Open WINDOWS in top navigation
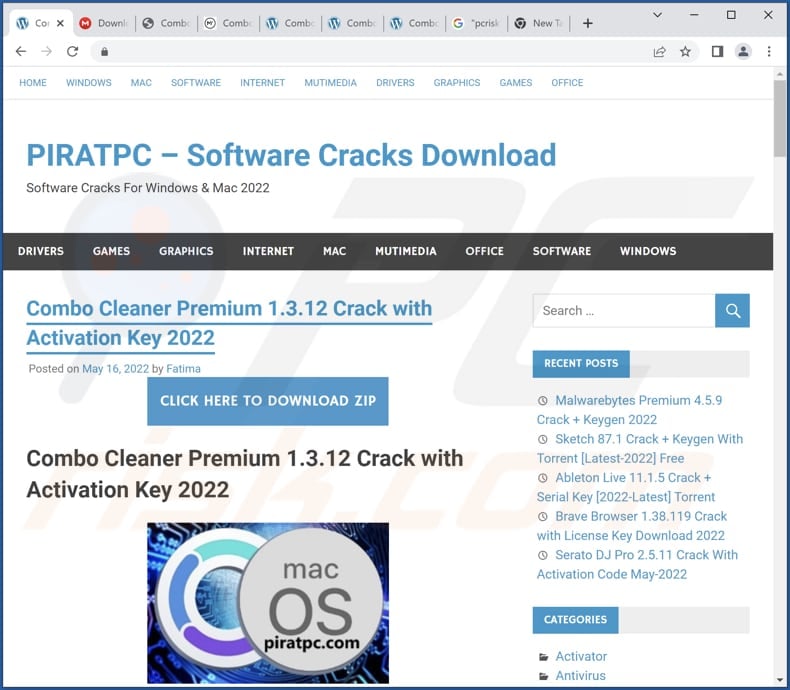790x690 pixels. click(x=89, y=83)
